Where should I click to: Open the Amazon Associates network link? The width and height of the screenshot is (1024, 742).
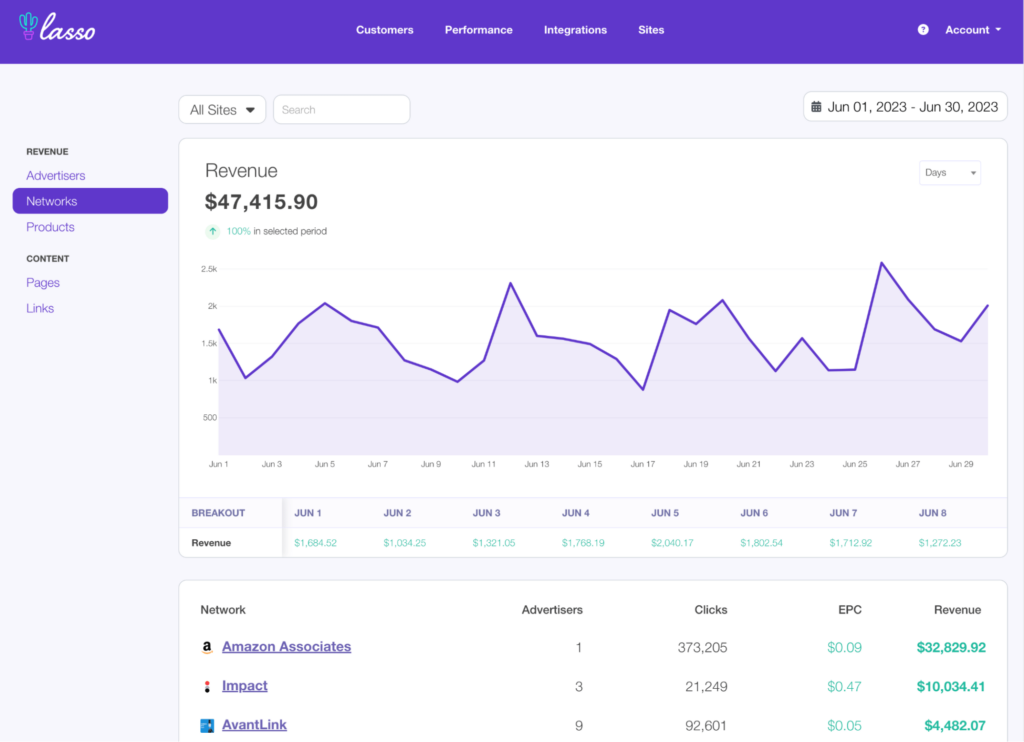pos(286,647)
